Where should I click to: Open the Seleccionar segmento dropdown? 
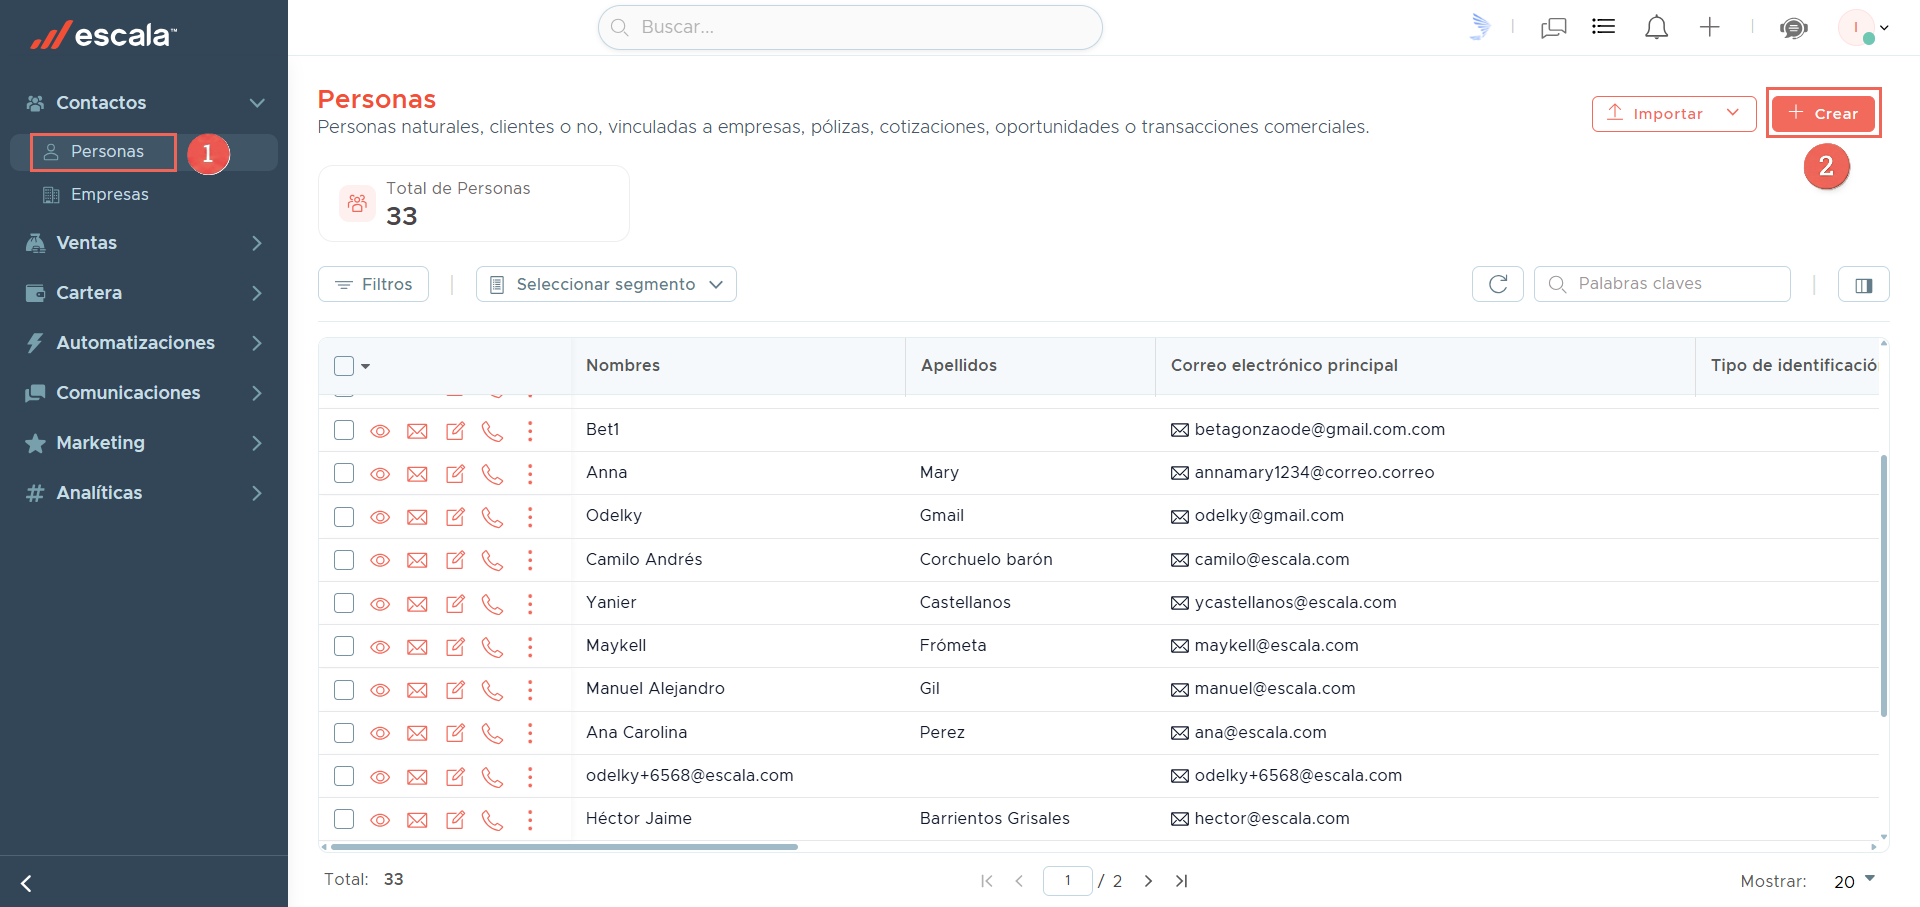(606, 284)
